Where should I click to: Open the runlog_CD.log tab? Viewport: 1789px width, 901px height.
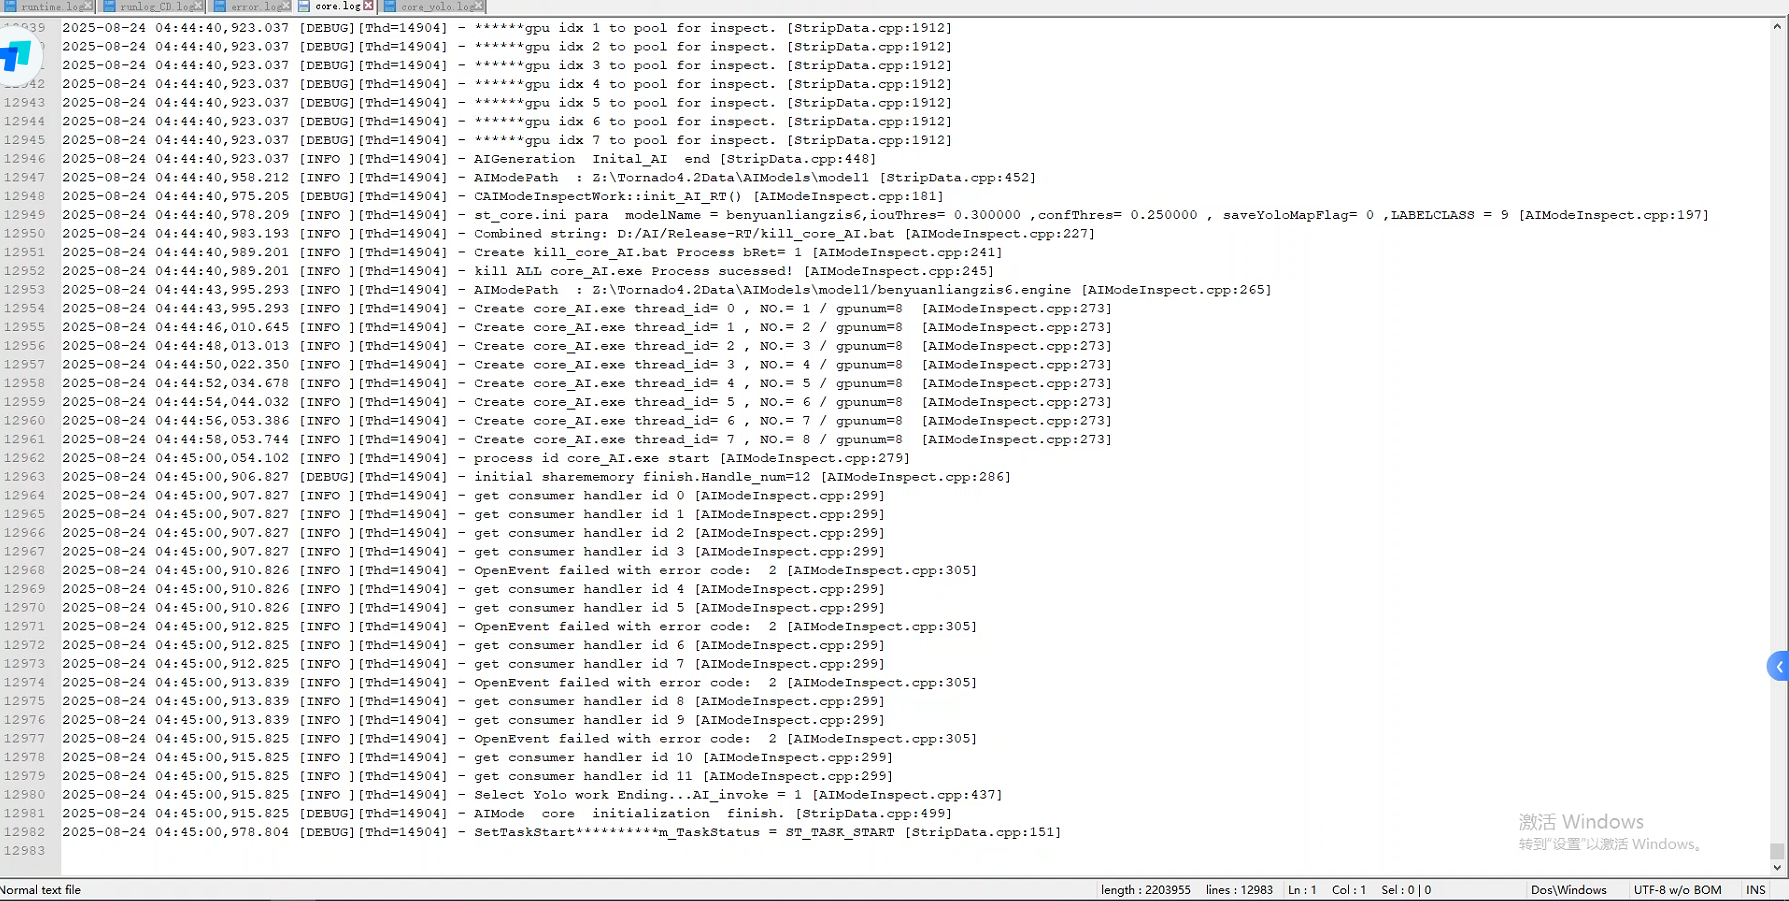point(155,7)
